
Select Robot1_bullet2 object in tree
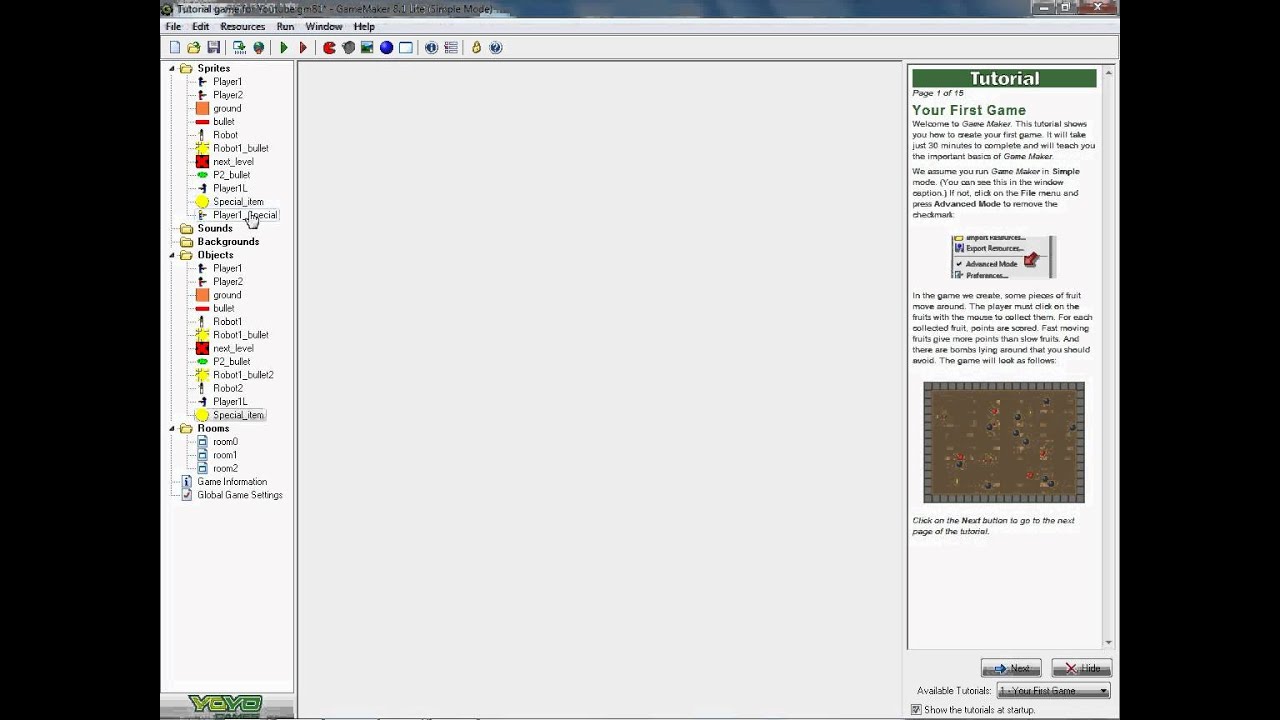(243, 375)
